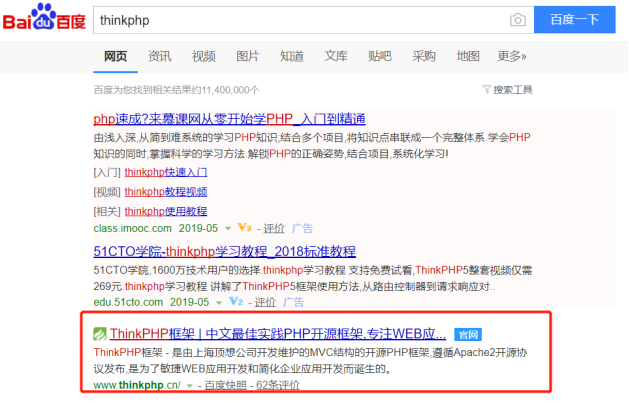Click the funnel icon of 搜索工具

[x=487, y=89]
